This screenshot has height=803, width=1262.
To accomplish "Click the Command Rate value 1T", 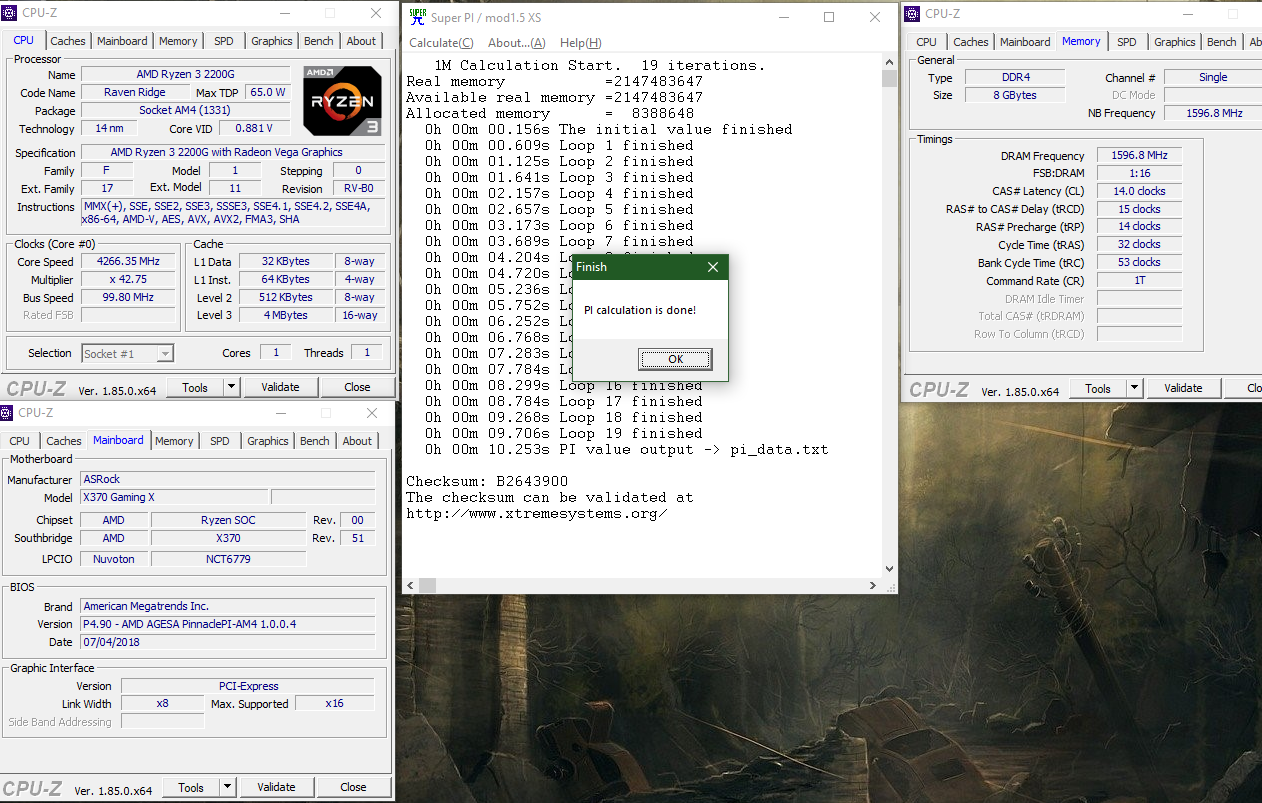I will point(1139,281).
